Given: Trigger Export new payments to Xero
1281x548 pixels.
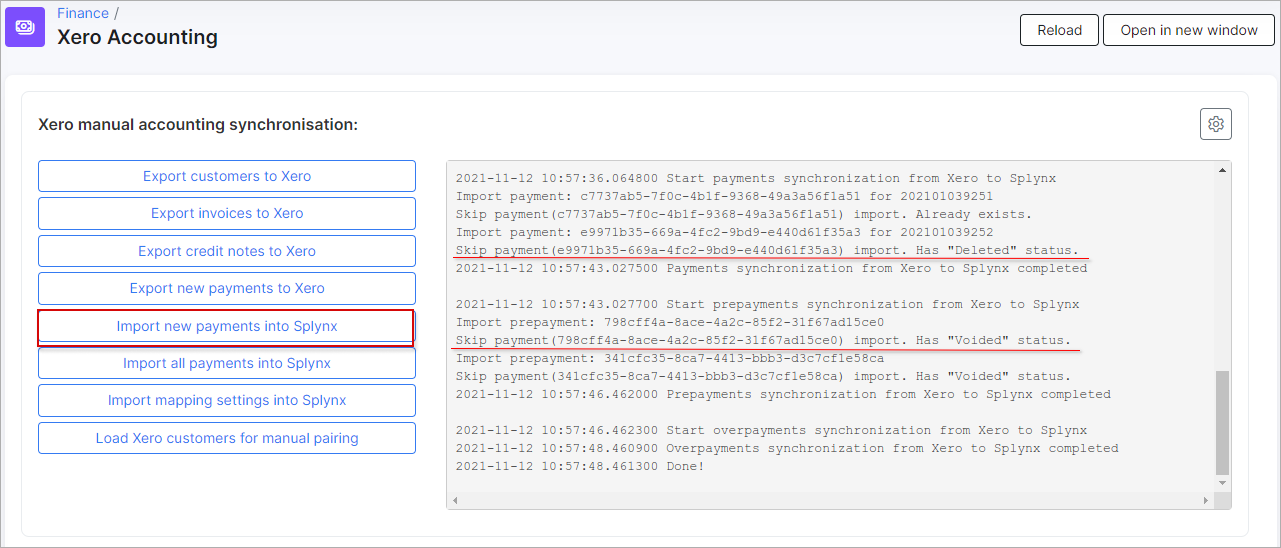Looking at the screenshot, I should (227, 288).
